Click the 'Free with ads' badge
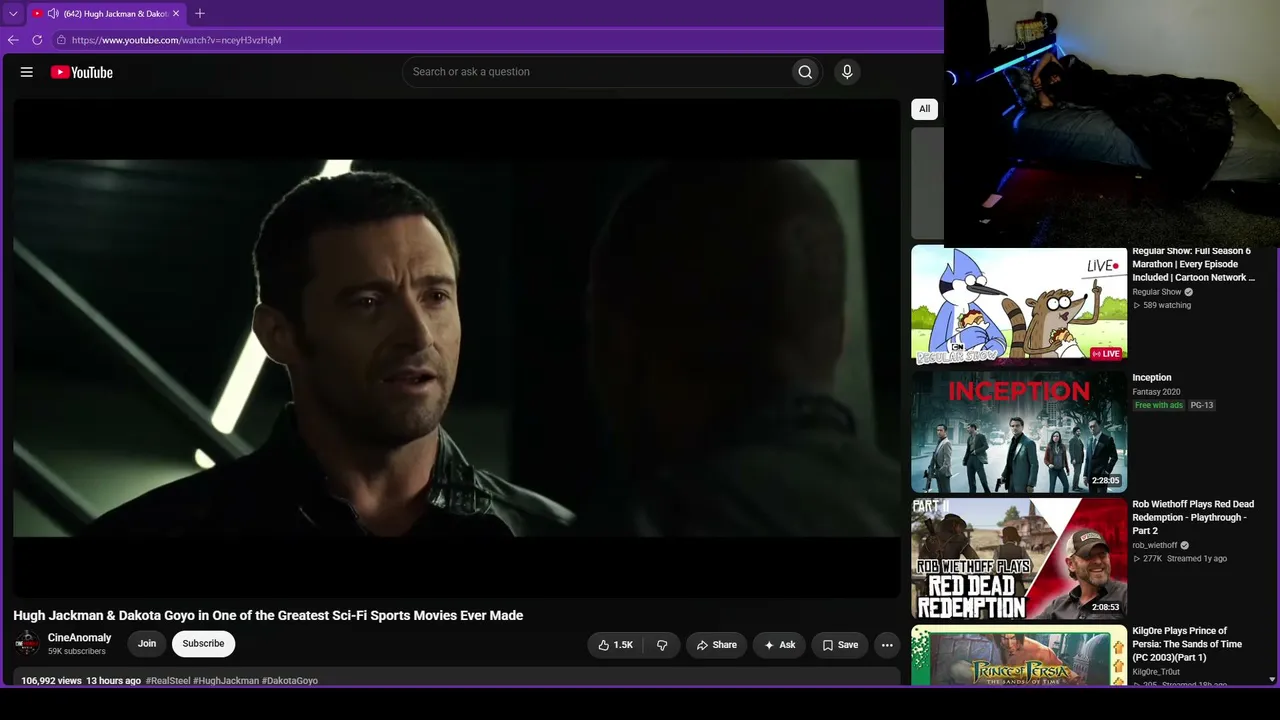The image size is (1280, 720). (x=1159, y=405)
